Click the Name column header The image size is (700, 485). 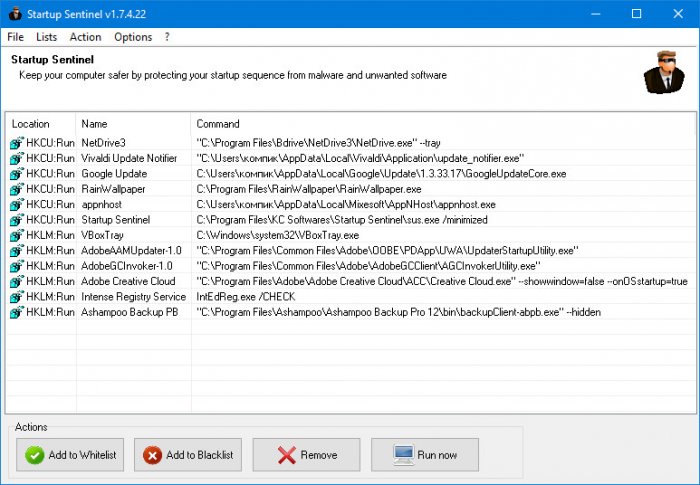(133, 124)
